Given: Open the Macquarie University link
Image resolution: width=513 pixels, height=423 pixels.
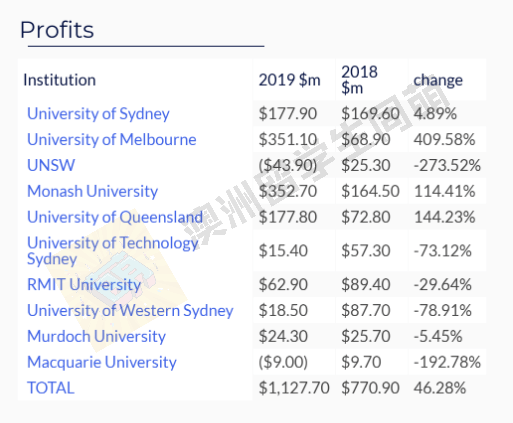Looking at the screenshot, I should click(x=102, y=362).
